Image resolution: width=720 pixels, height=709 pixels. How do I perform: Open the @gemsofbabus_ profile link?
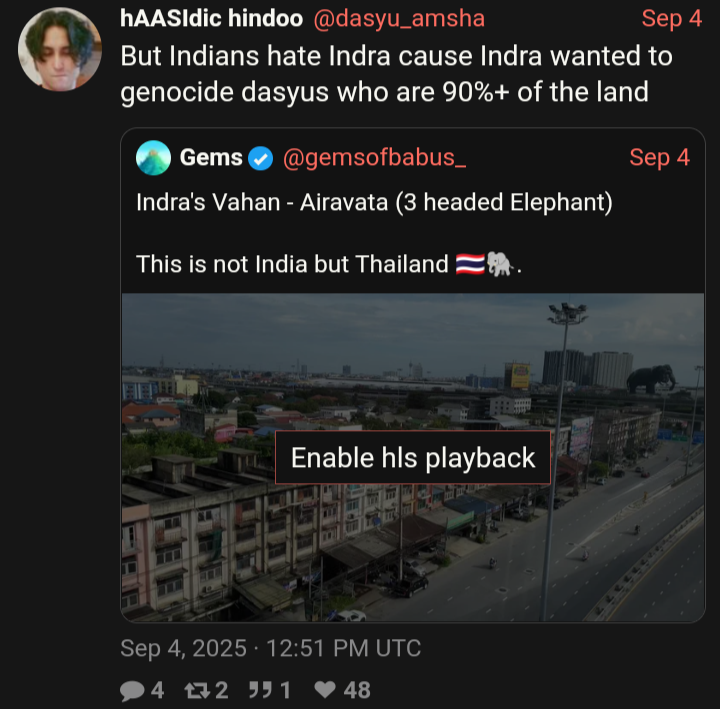[x=375, y=158]
